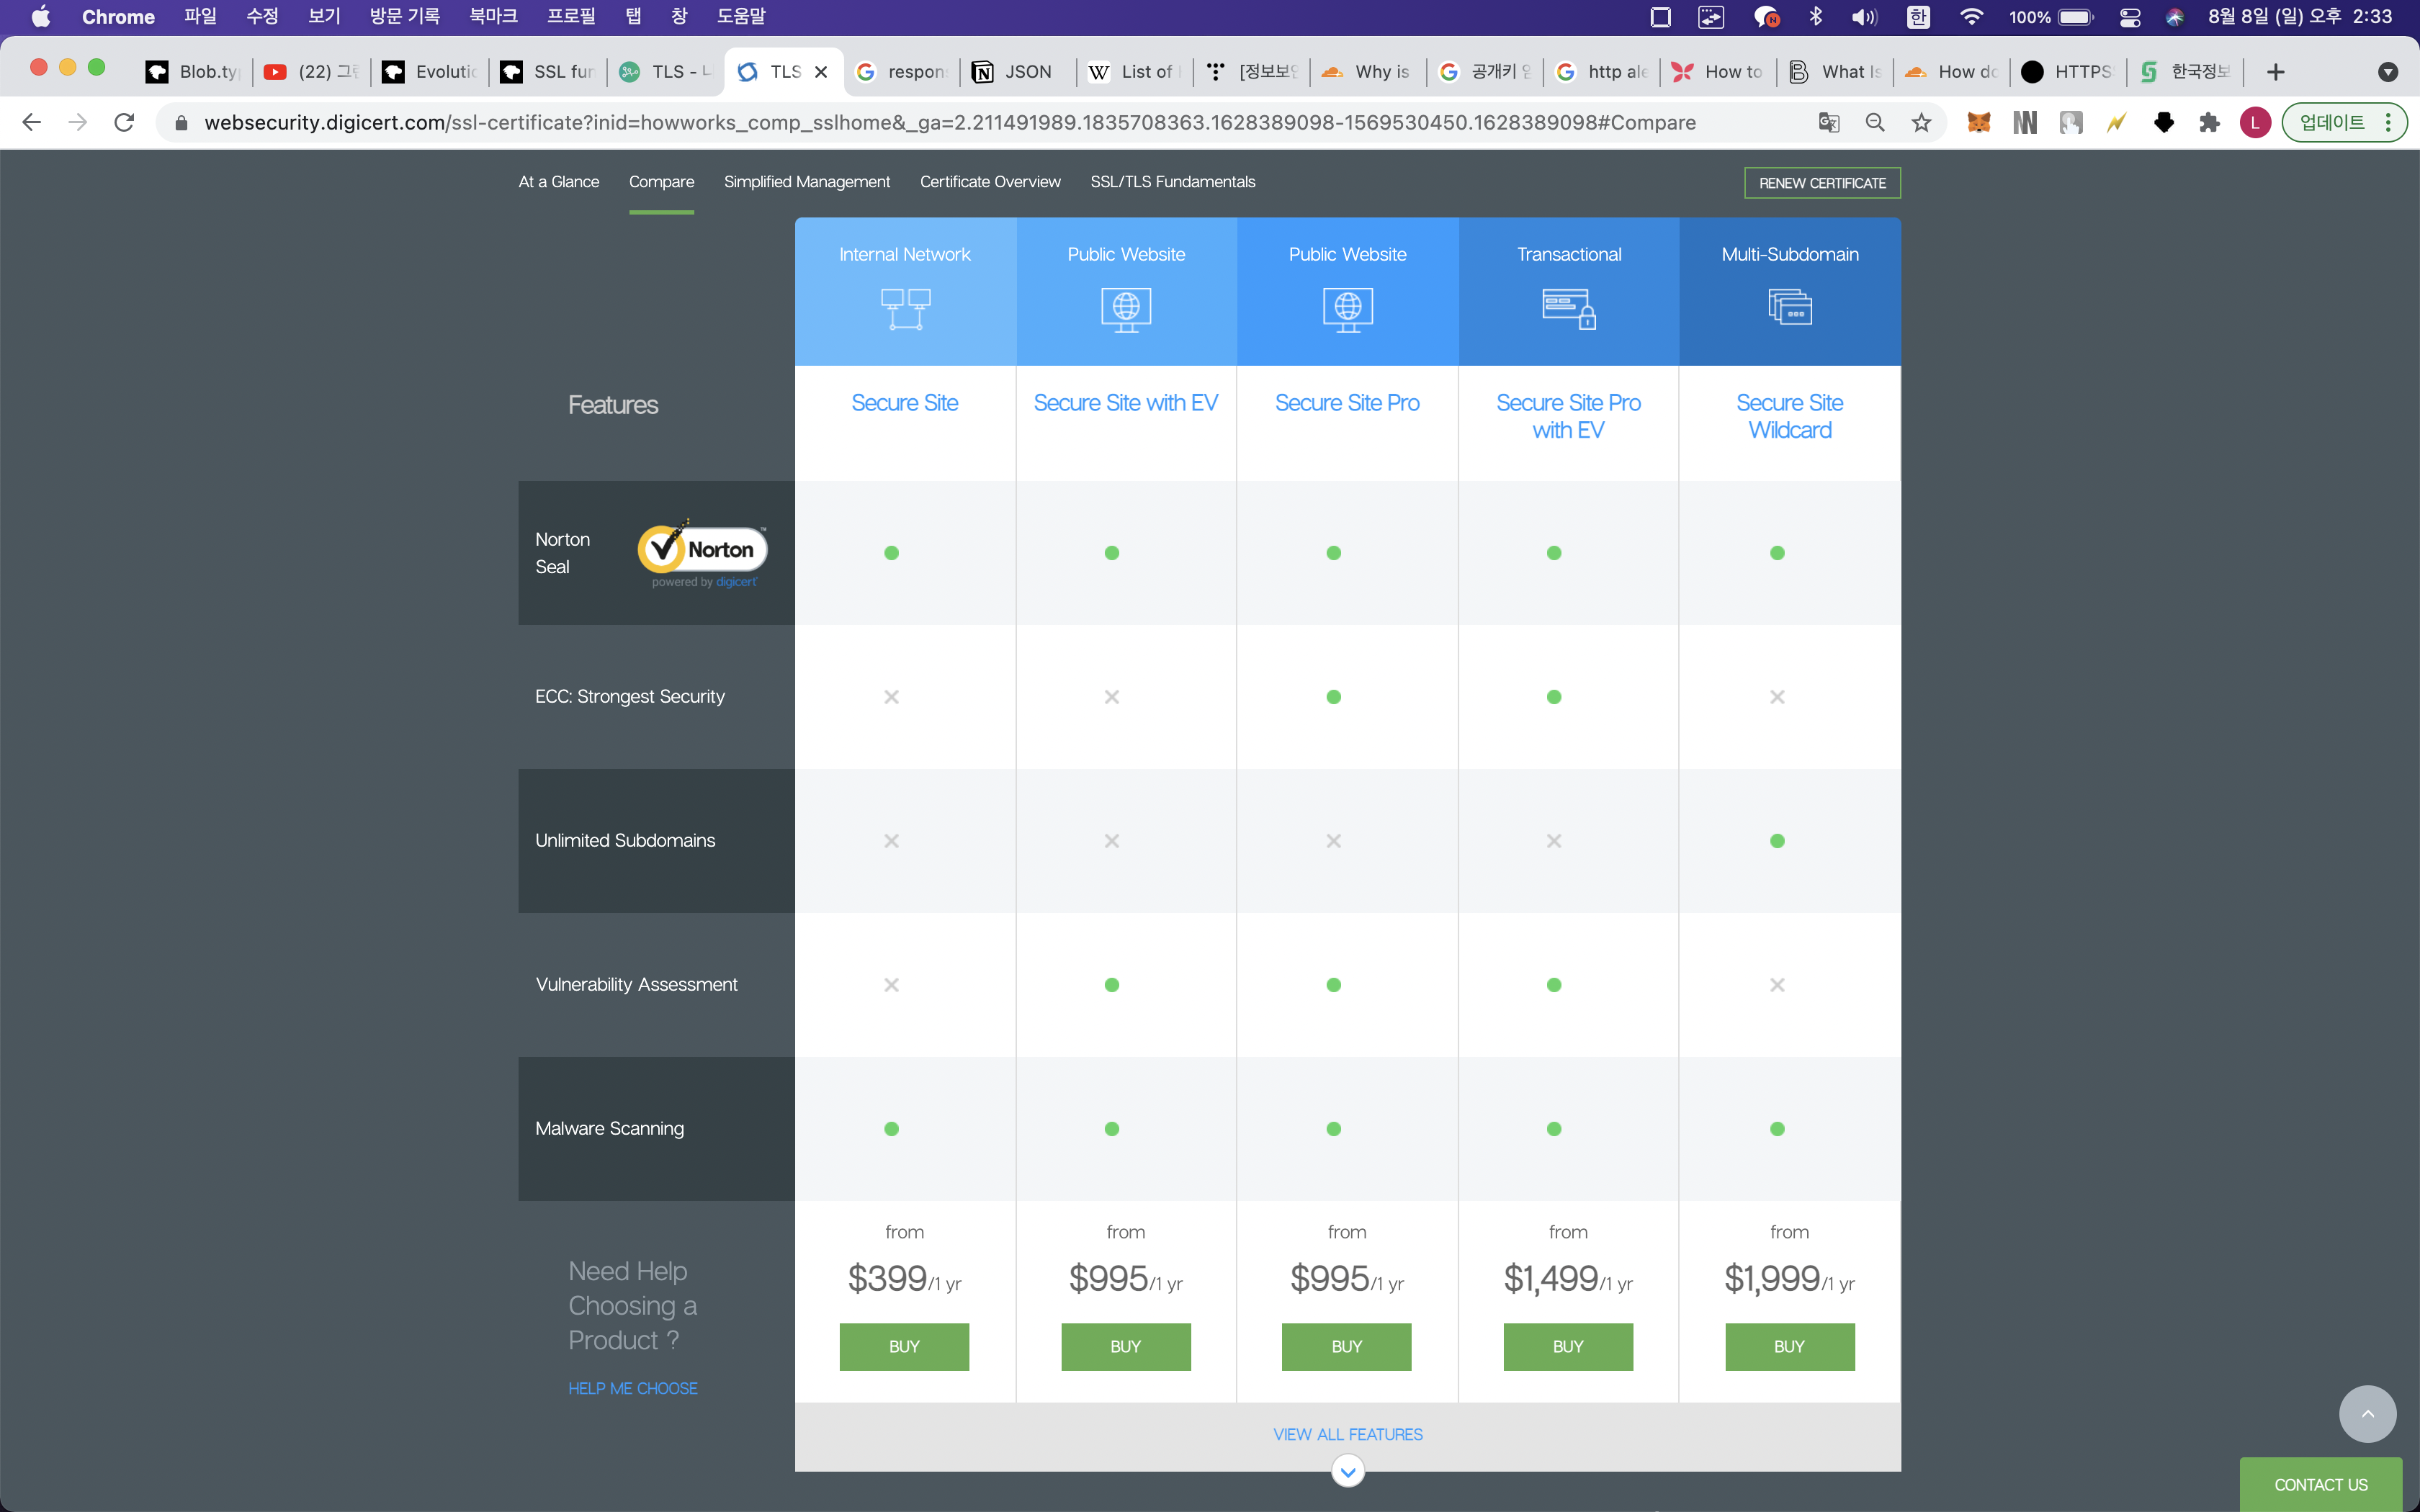
Task: Click the Internal Network column icon
Action: click(x=905, y=308)
